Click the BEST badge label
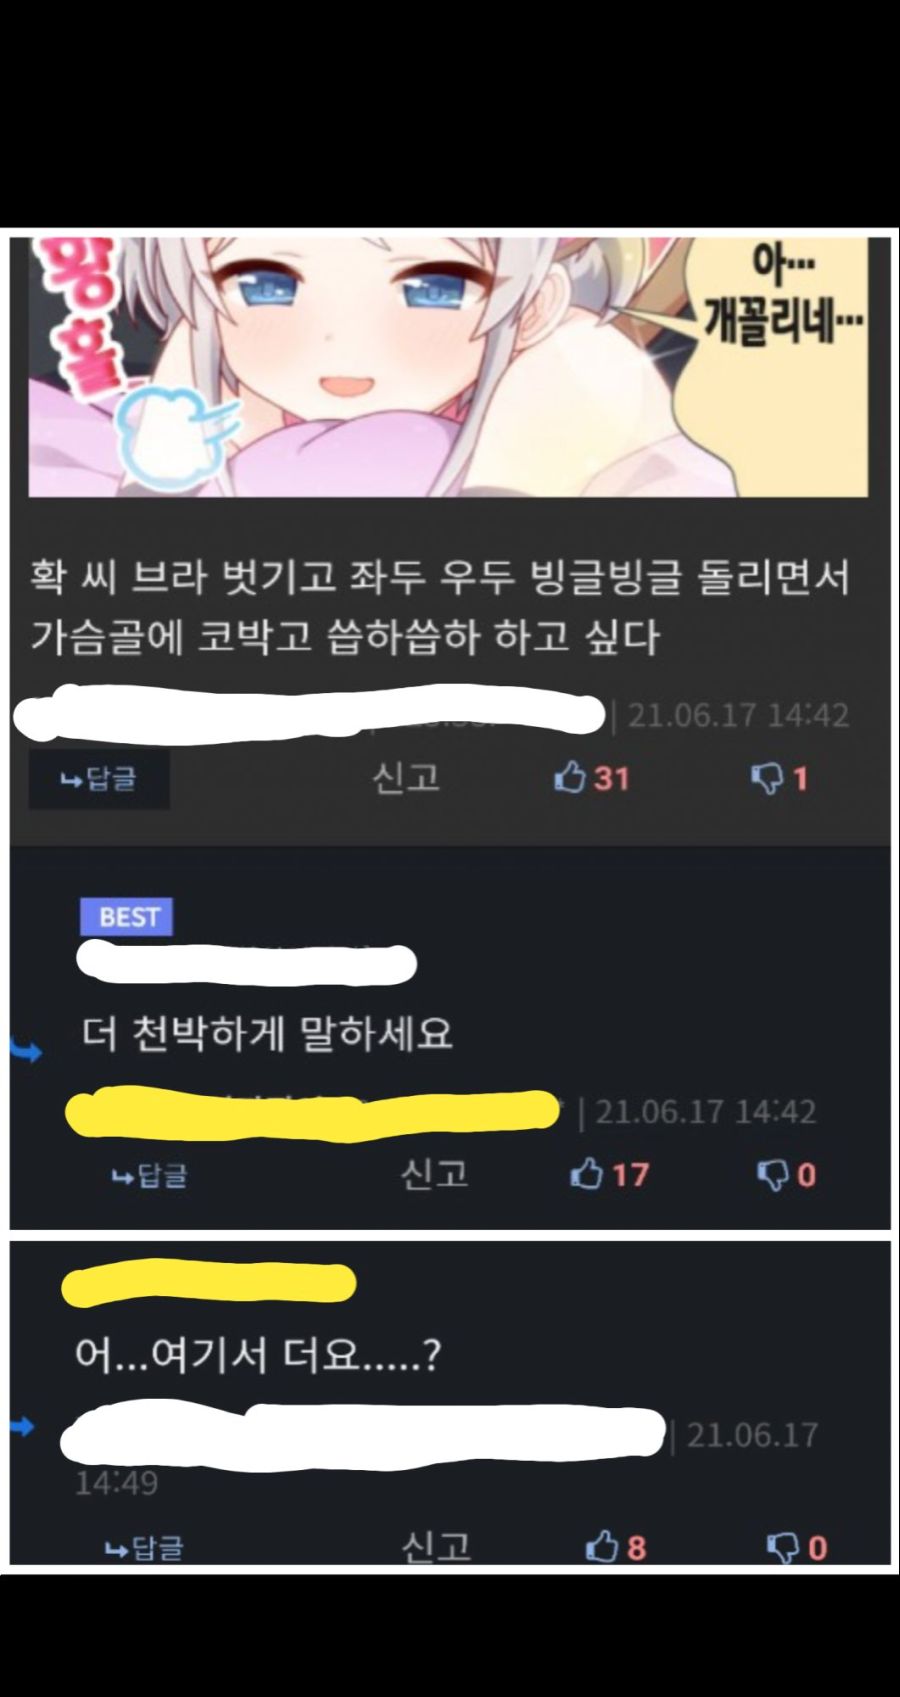Screen dimensions: 900x1697 [x=127, y=916]
